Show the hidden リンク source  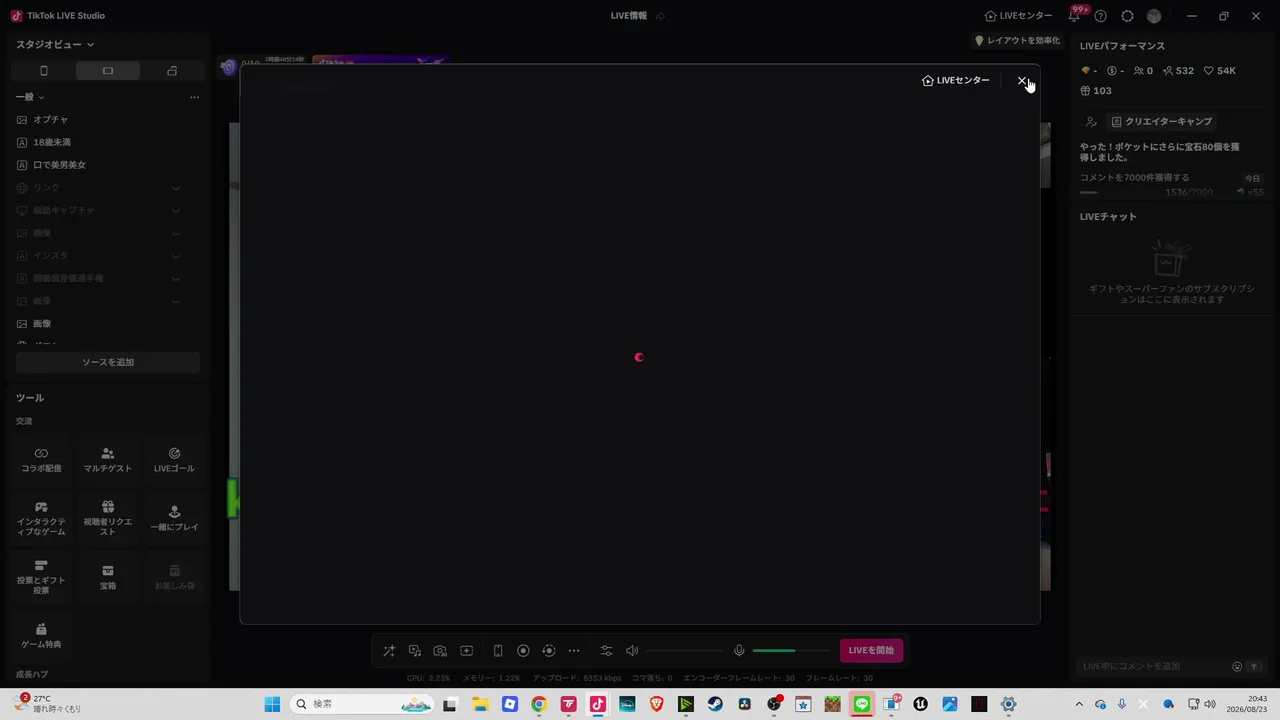coord(176,188)
